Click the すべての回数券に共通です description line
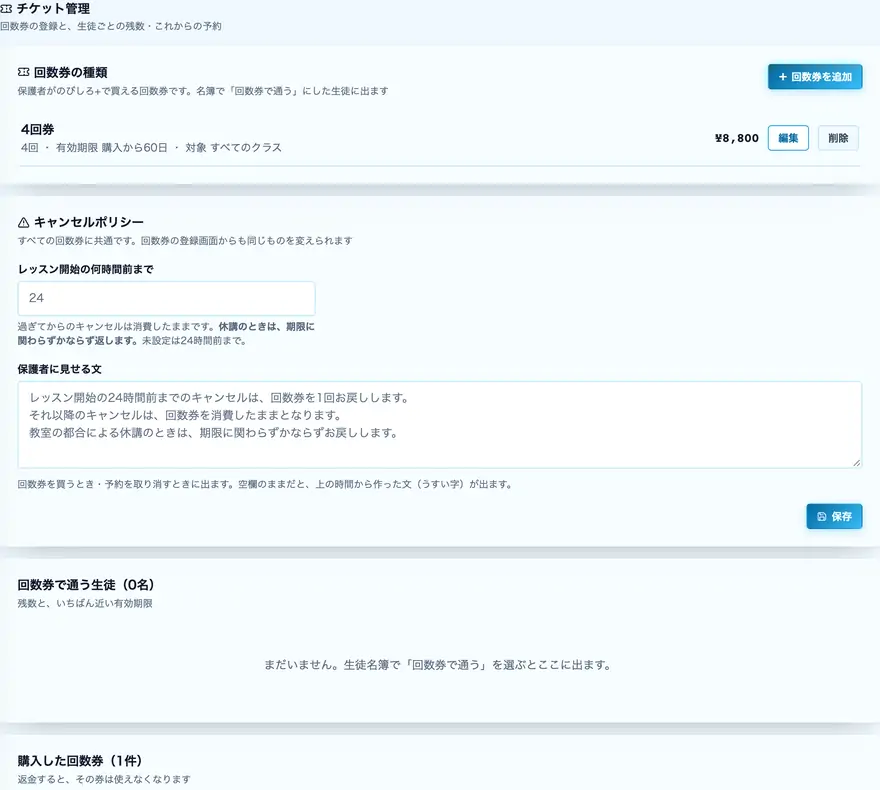Viewport: 880px width, 790px height. pyautogui.click(x=185, y=241)
